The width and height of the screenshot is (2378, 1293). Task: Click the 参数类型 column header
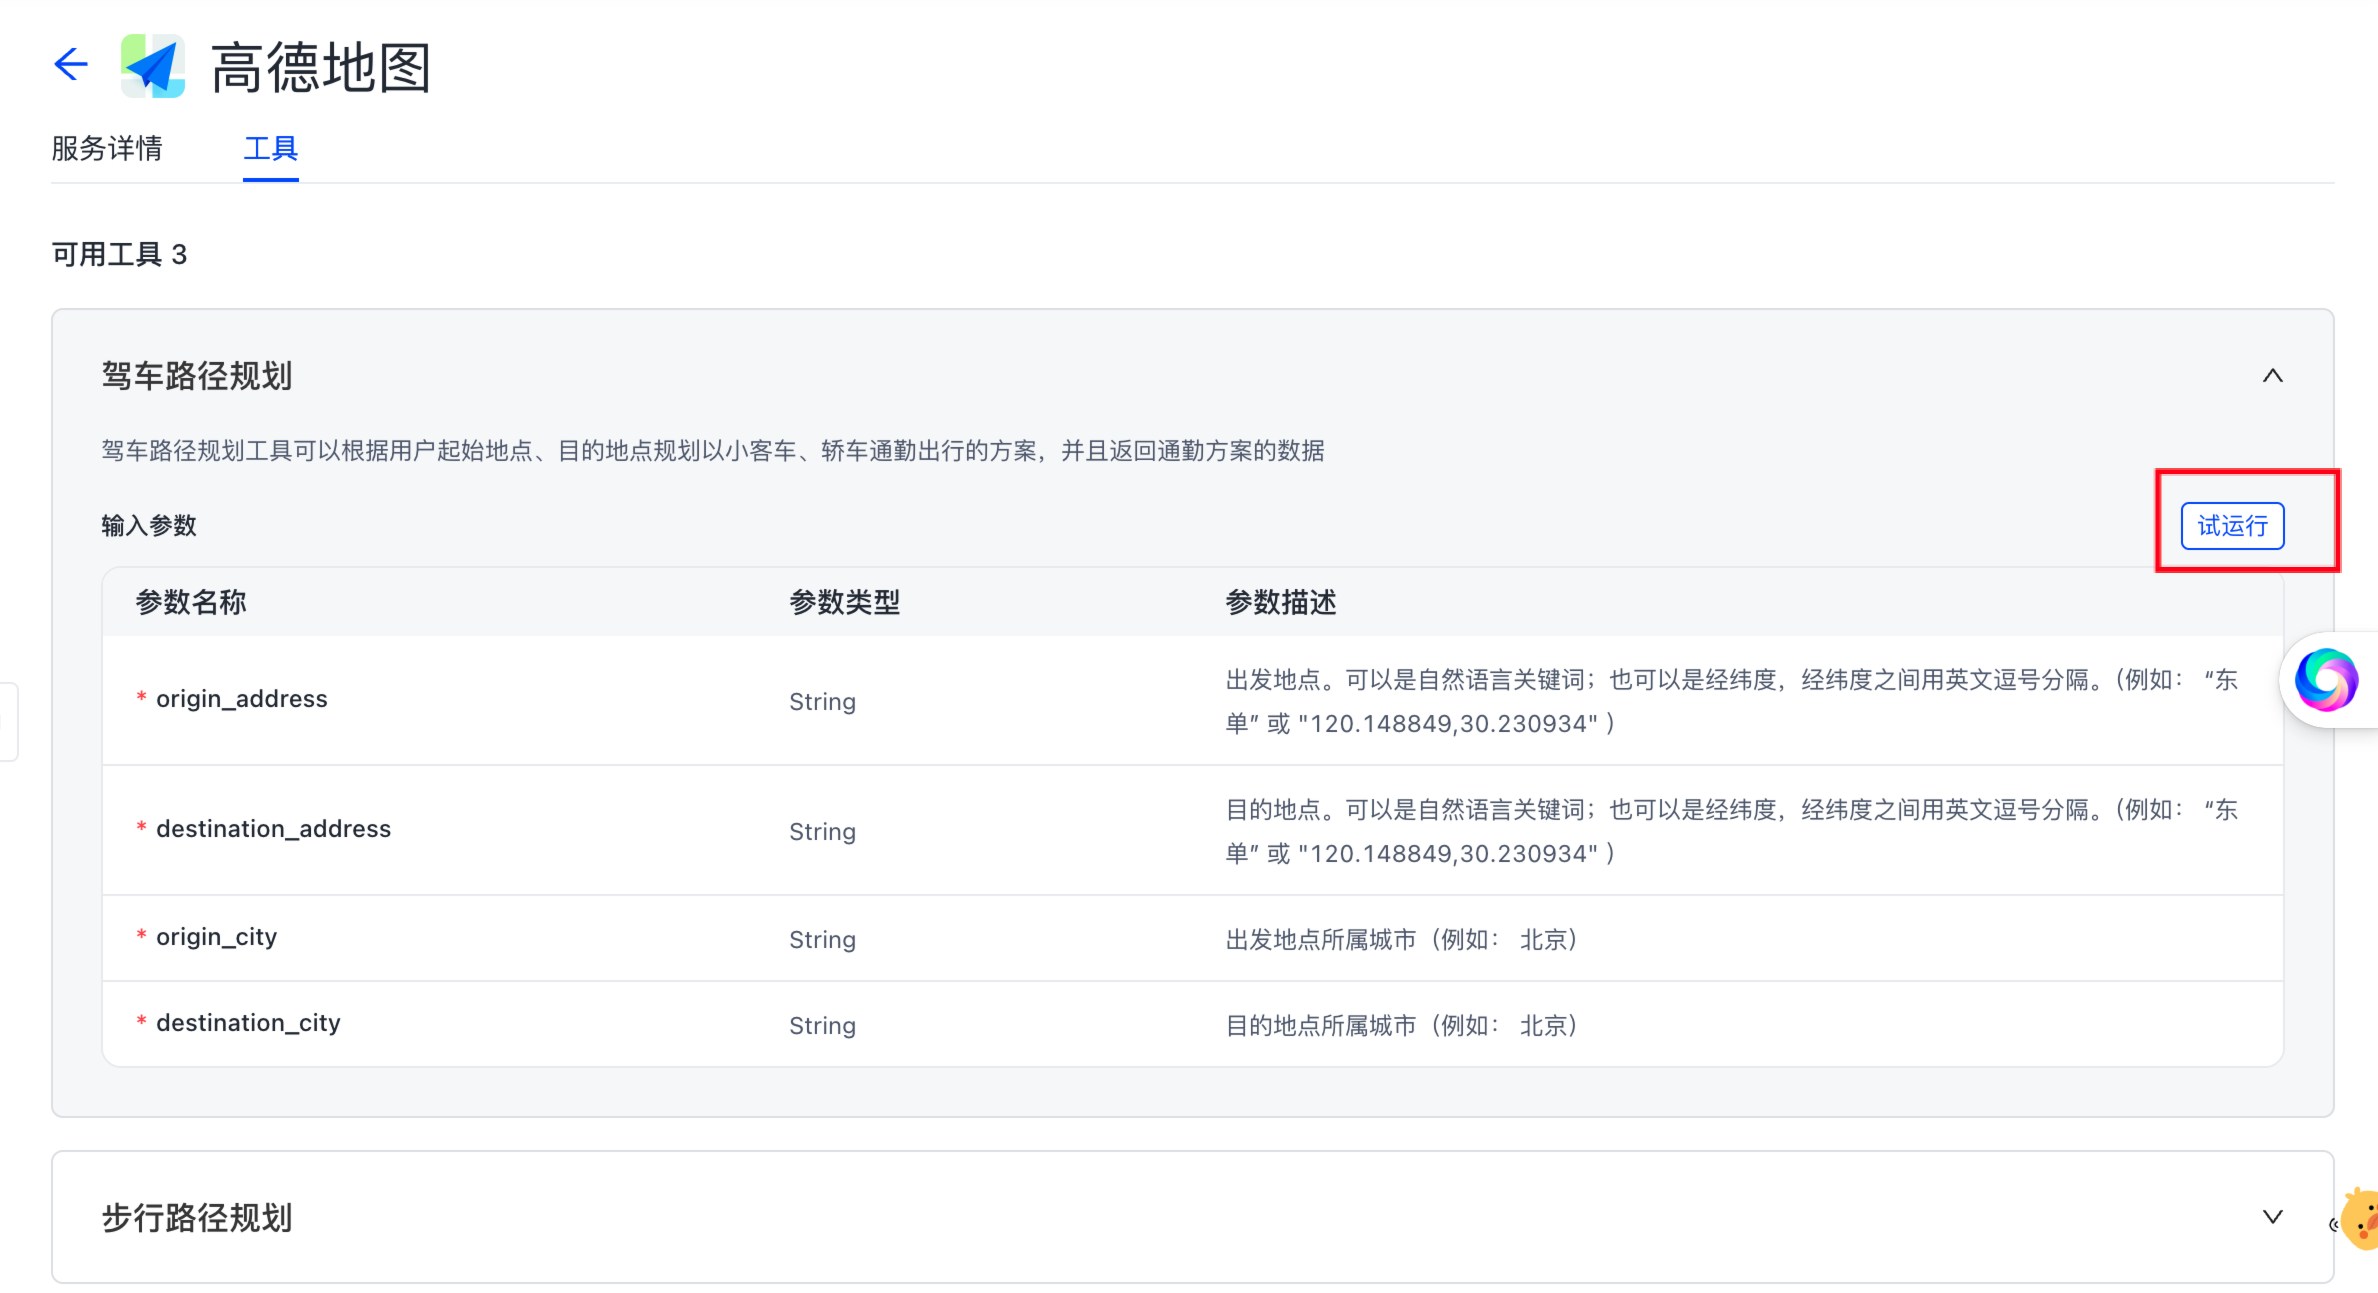(x=844, y=602)
